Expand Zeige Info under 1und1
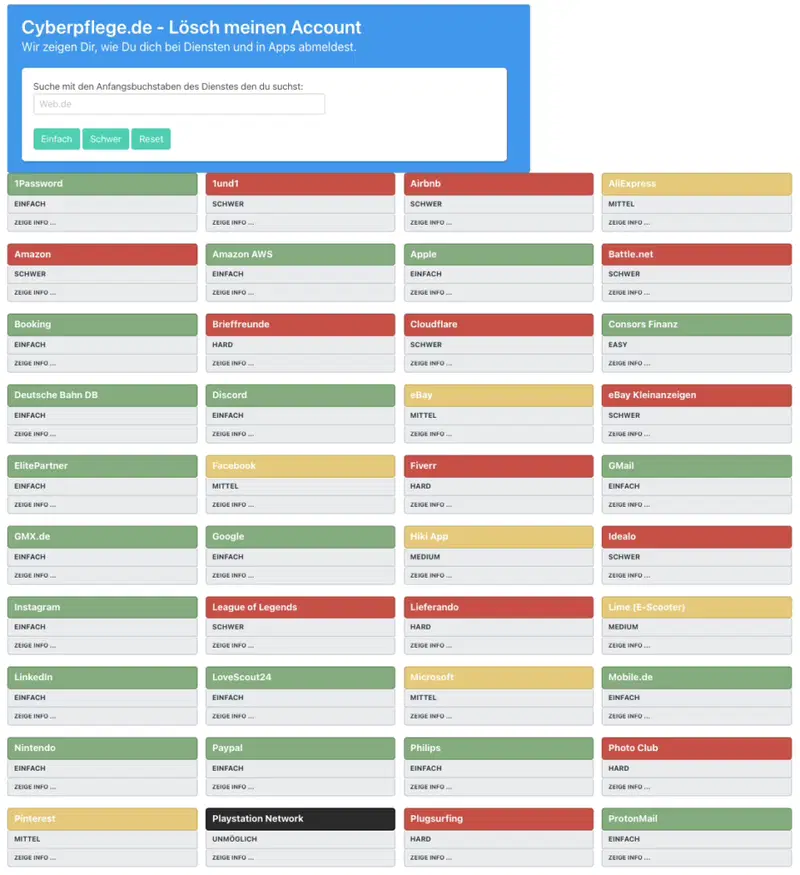The width and height of the screenshot is (800, 875). pos(300,223)
